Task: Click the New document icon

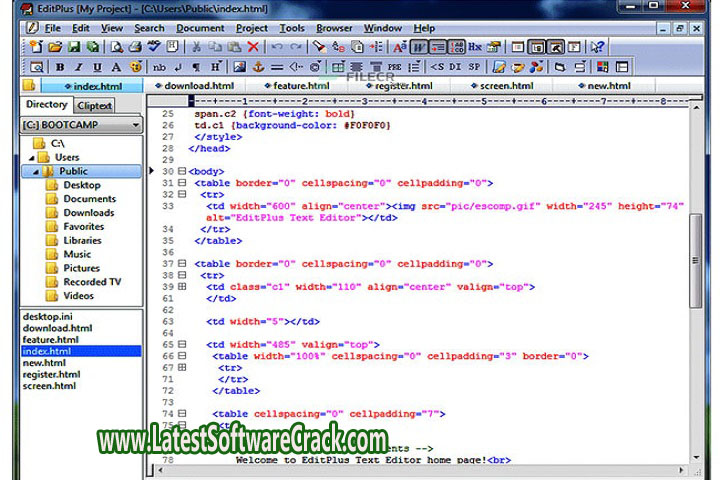Action: (x=36, y=47)
